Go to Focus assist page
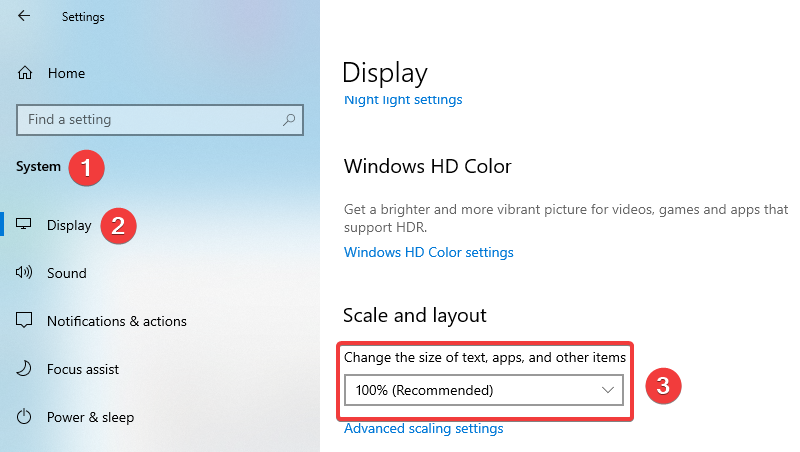The image size is (800, 452). (x=83, y=369)
